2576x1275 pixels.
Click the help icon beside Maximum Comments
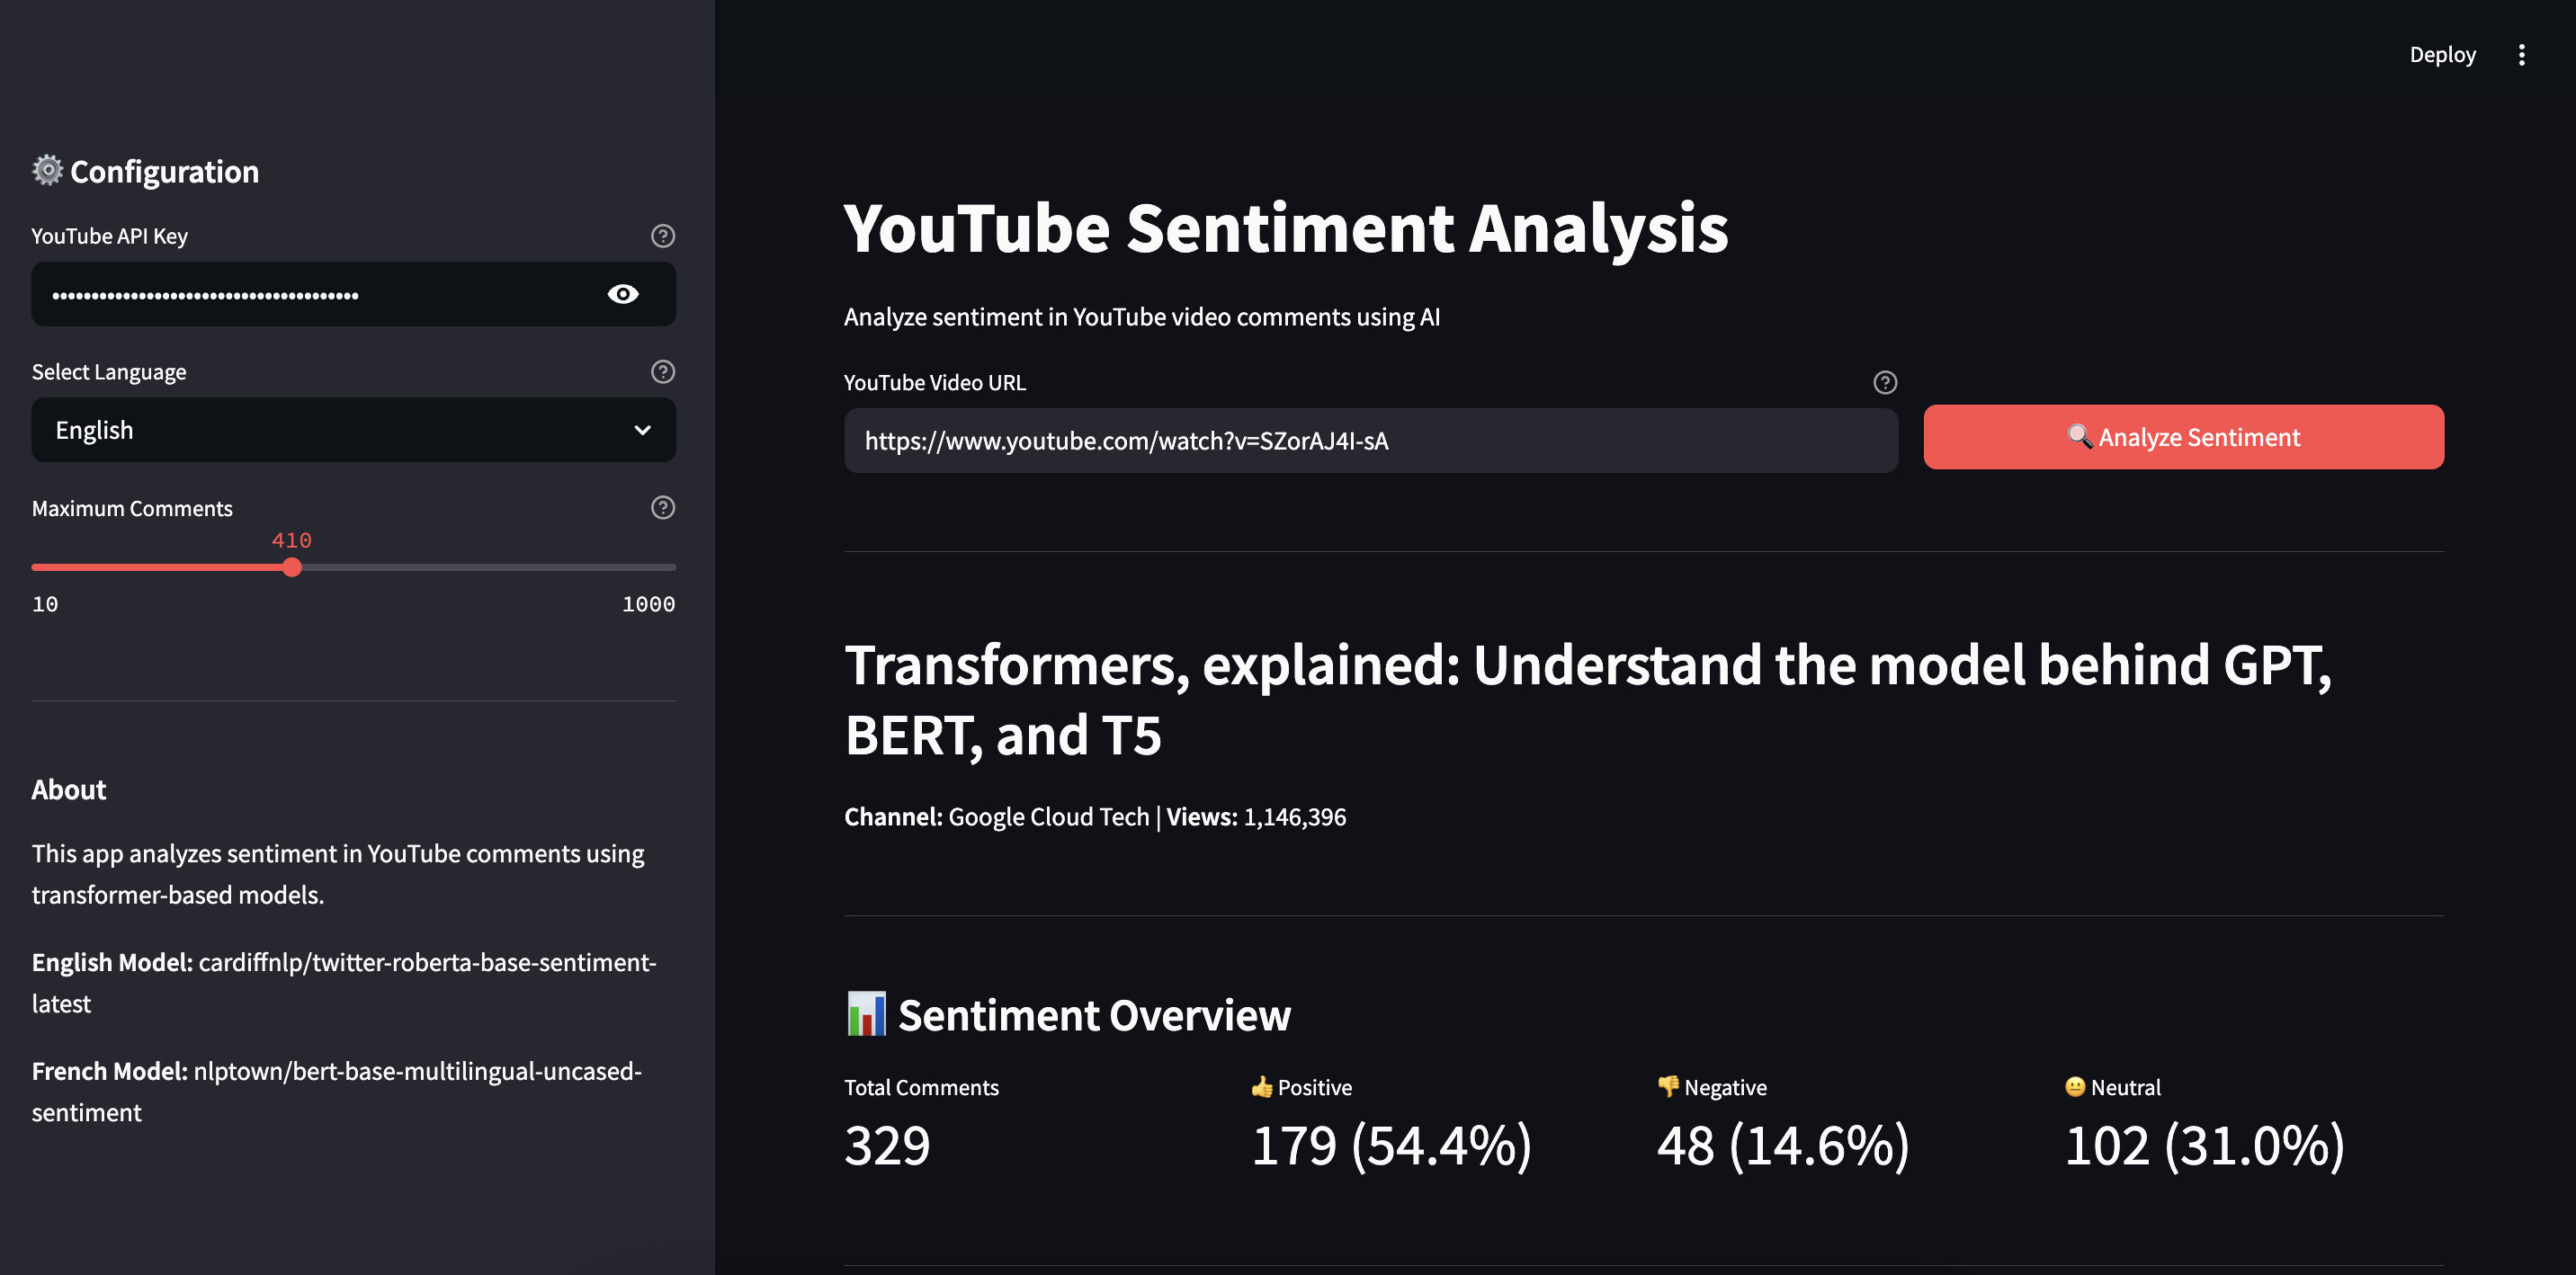(x=662, y=507)
